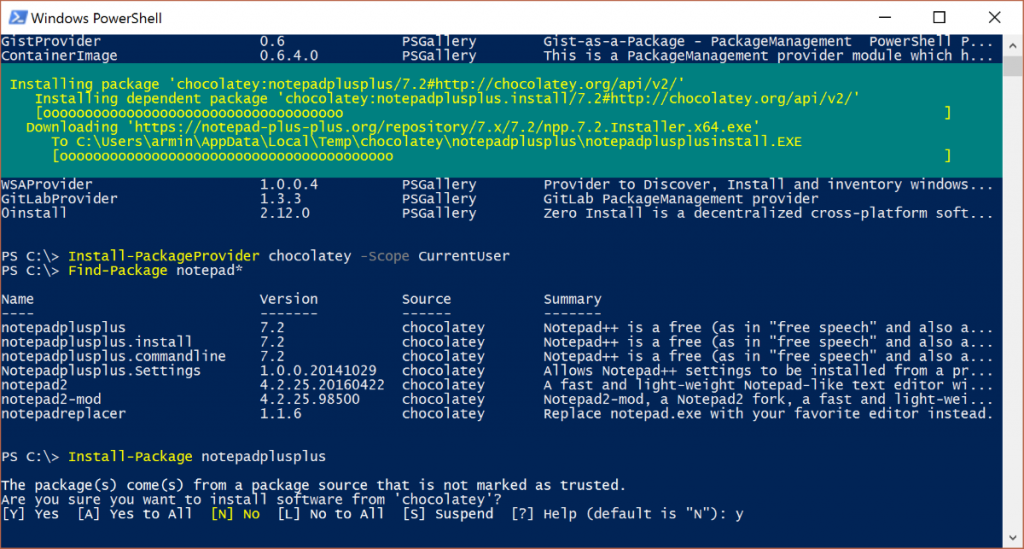Click the first install progress bar
Viewport: 1024px width, 549px height.
(493, 113)
